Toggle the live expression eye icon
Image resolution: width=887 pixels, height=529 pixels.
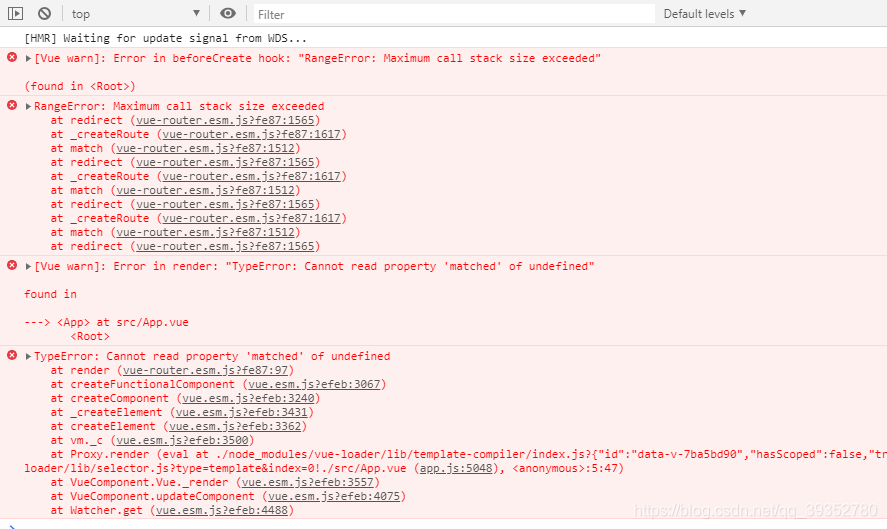point(228,14)
